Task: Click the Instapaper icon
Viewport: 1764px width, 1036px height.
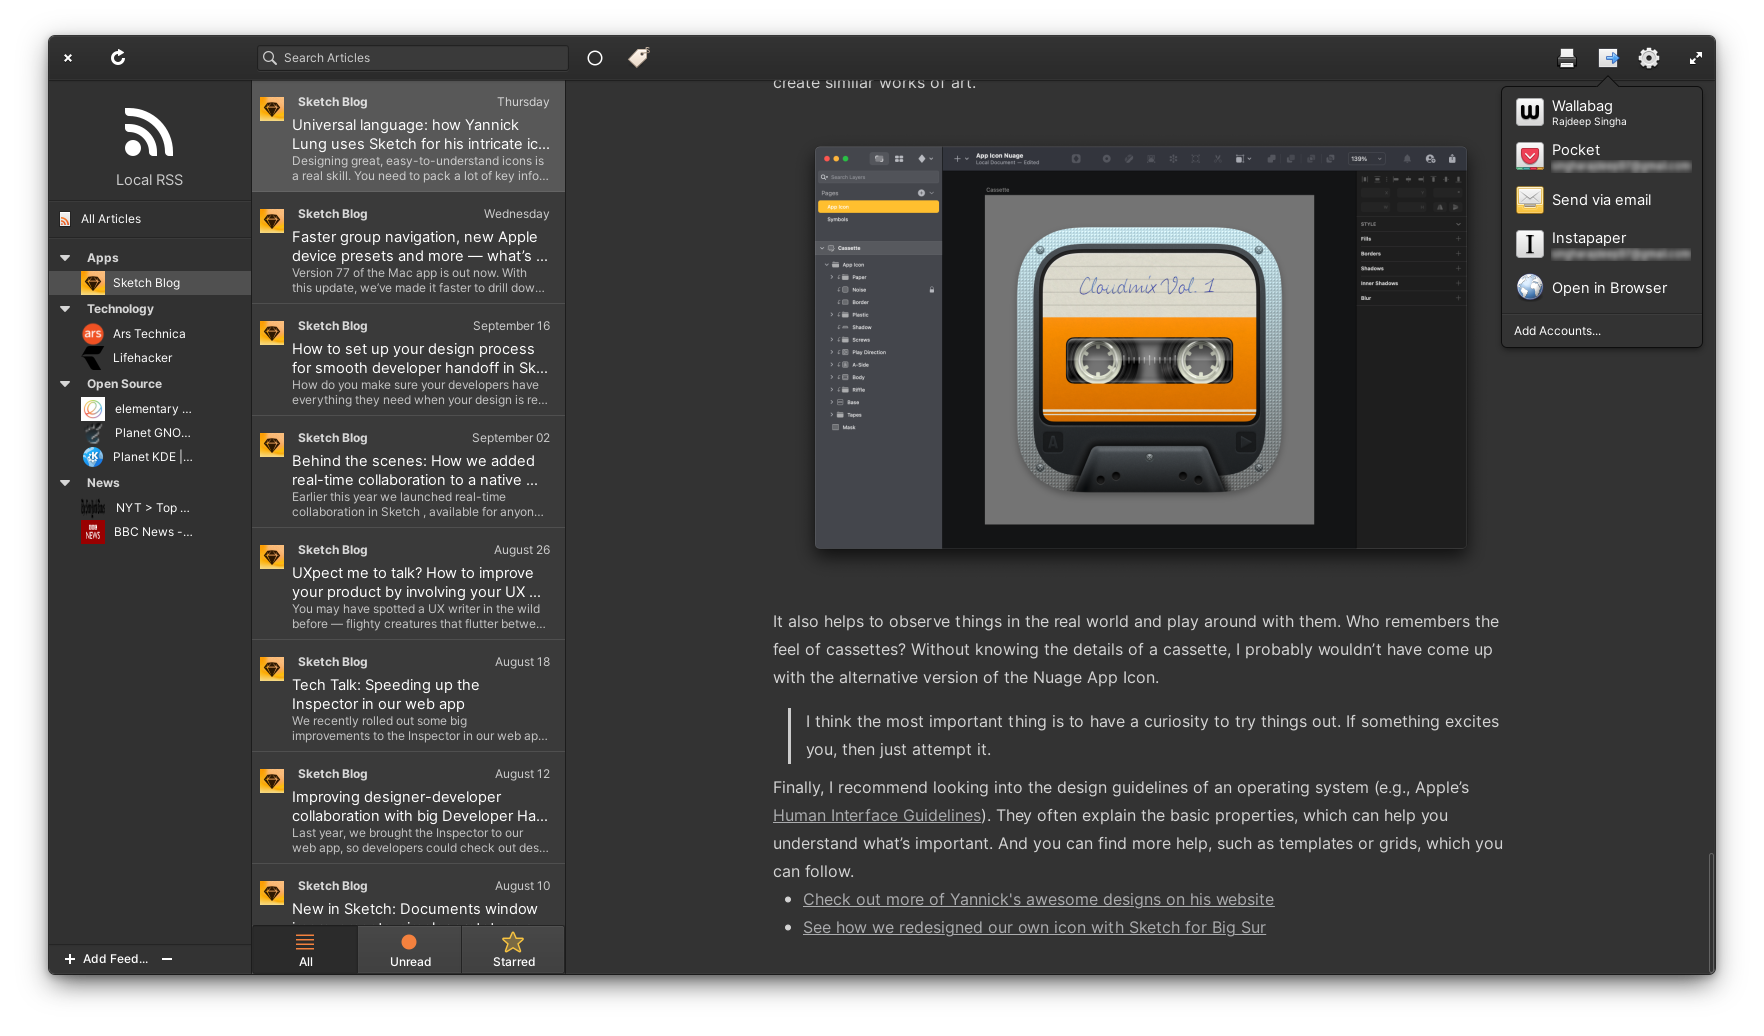Action: pyautogui.click(x=1529, y=244)
